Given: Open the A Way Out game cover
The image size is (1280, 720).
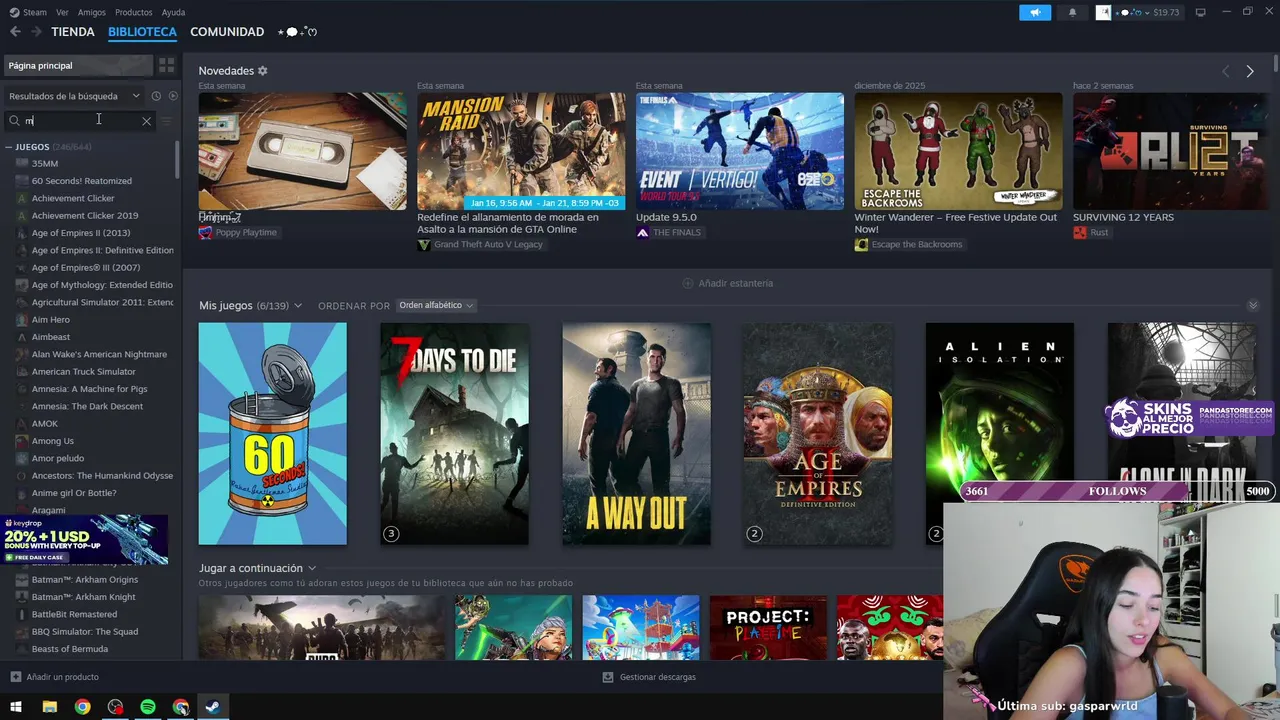Looking at the screenshot, I should (x=636, y=434).
